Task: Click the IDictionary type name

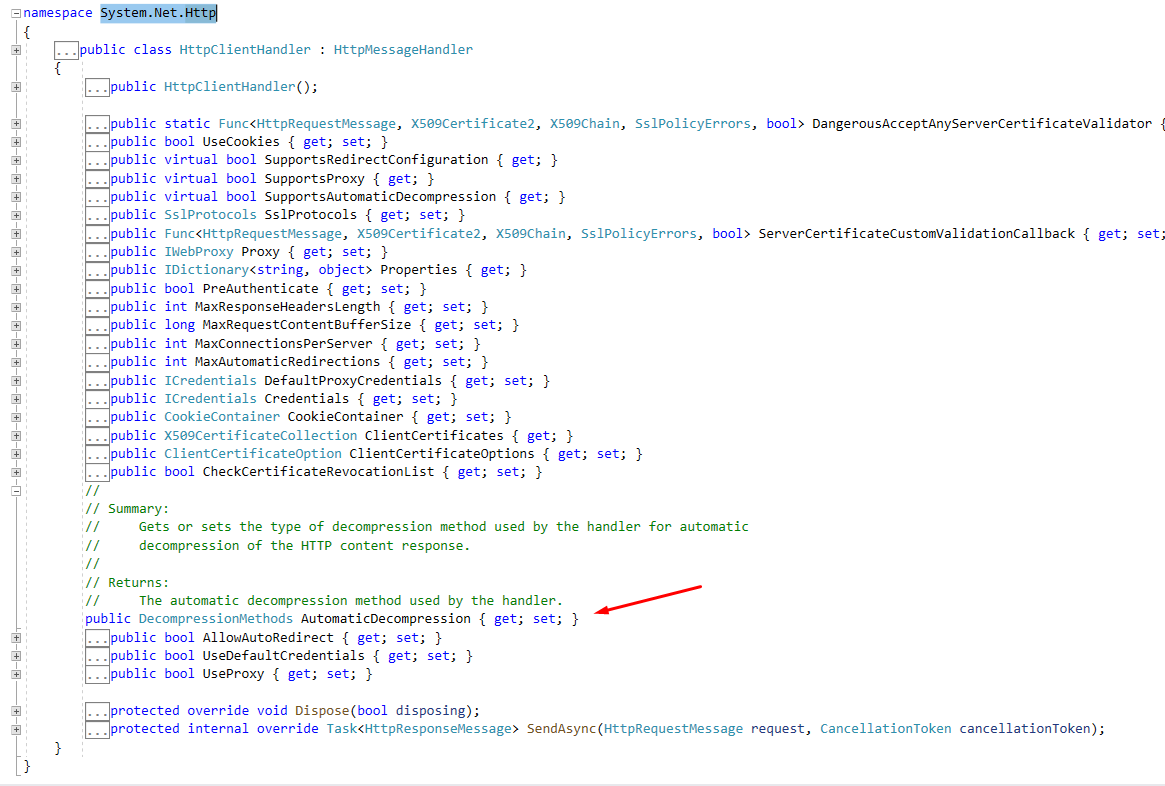Action: click(207, 270)
